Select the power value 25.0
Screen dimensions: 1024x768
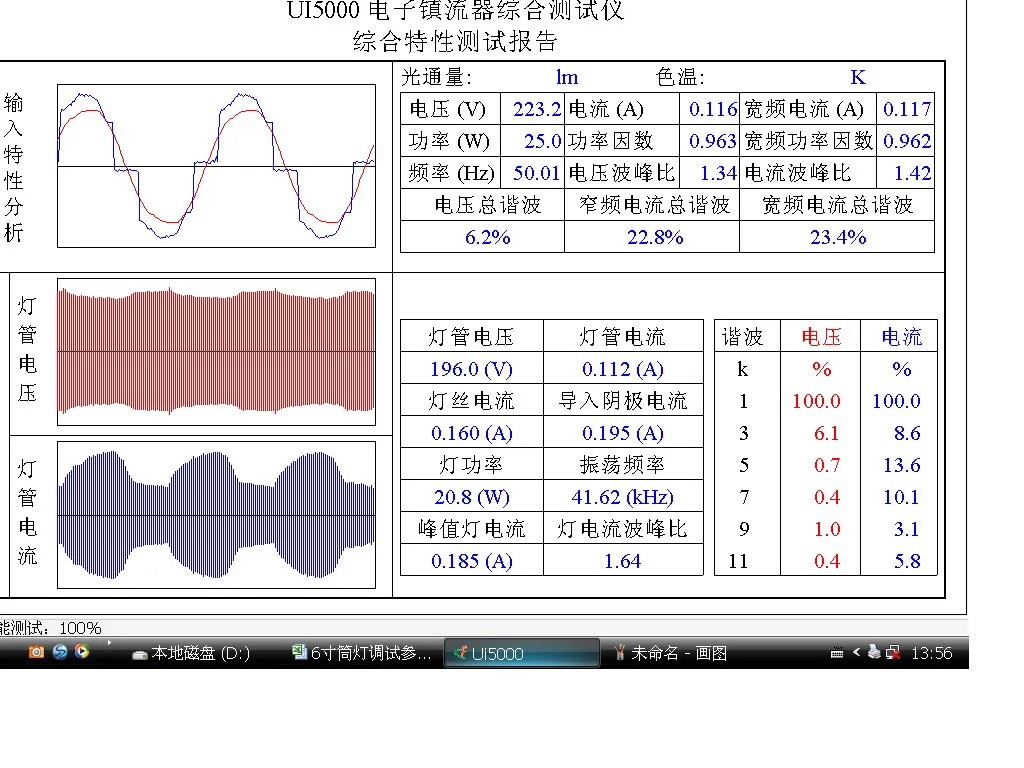pyautogui.click(x=542, y=141)
